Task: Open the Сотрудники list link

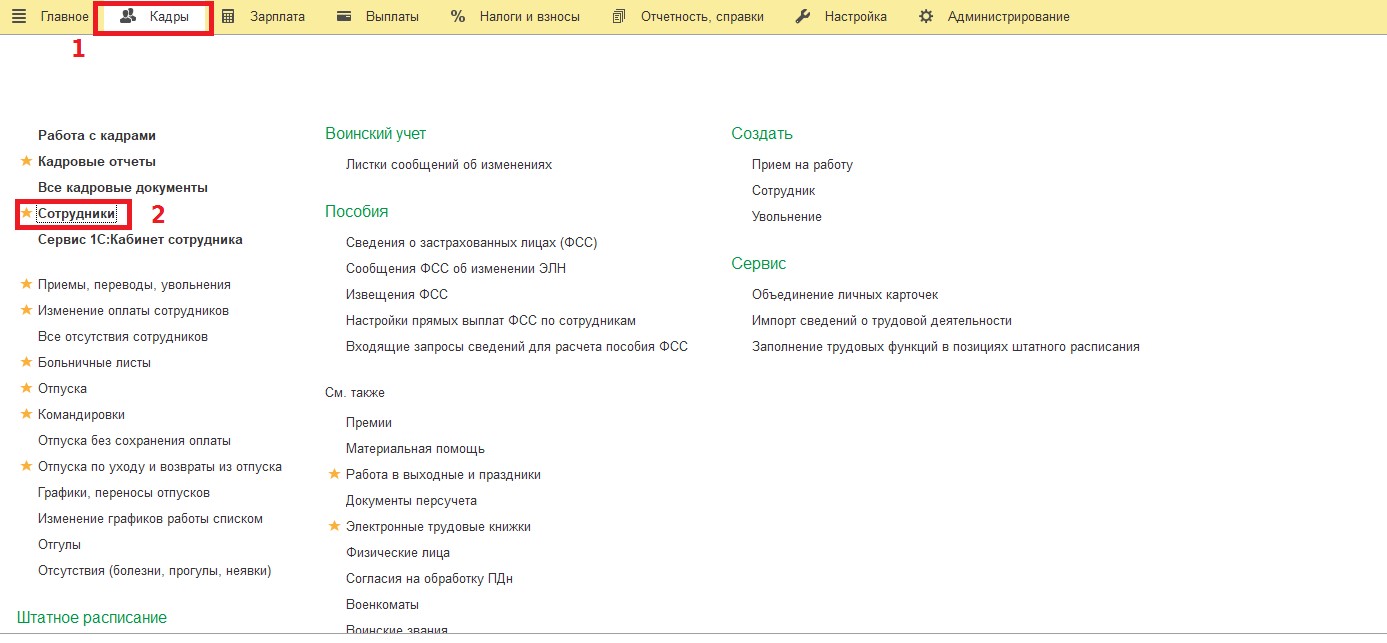Action: click(77, 213)
